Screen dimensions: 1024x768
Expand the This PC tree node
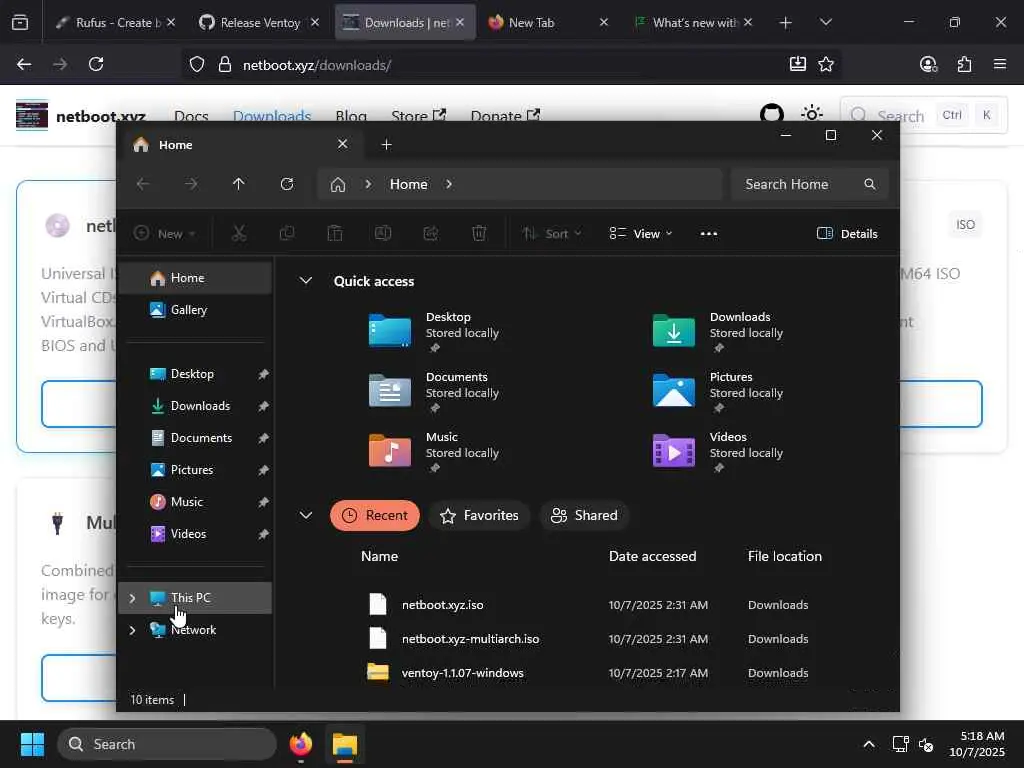[x=132, y=598]
